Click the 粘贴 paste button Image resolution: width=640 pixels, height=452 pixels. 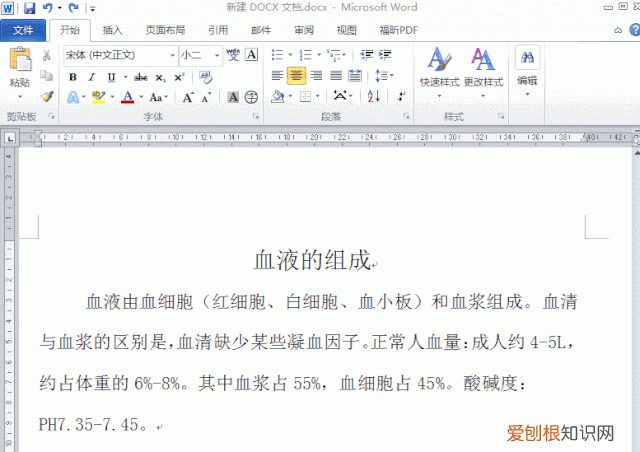(20, 60)
